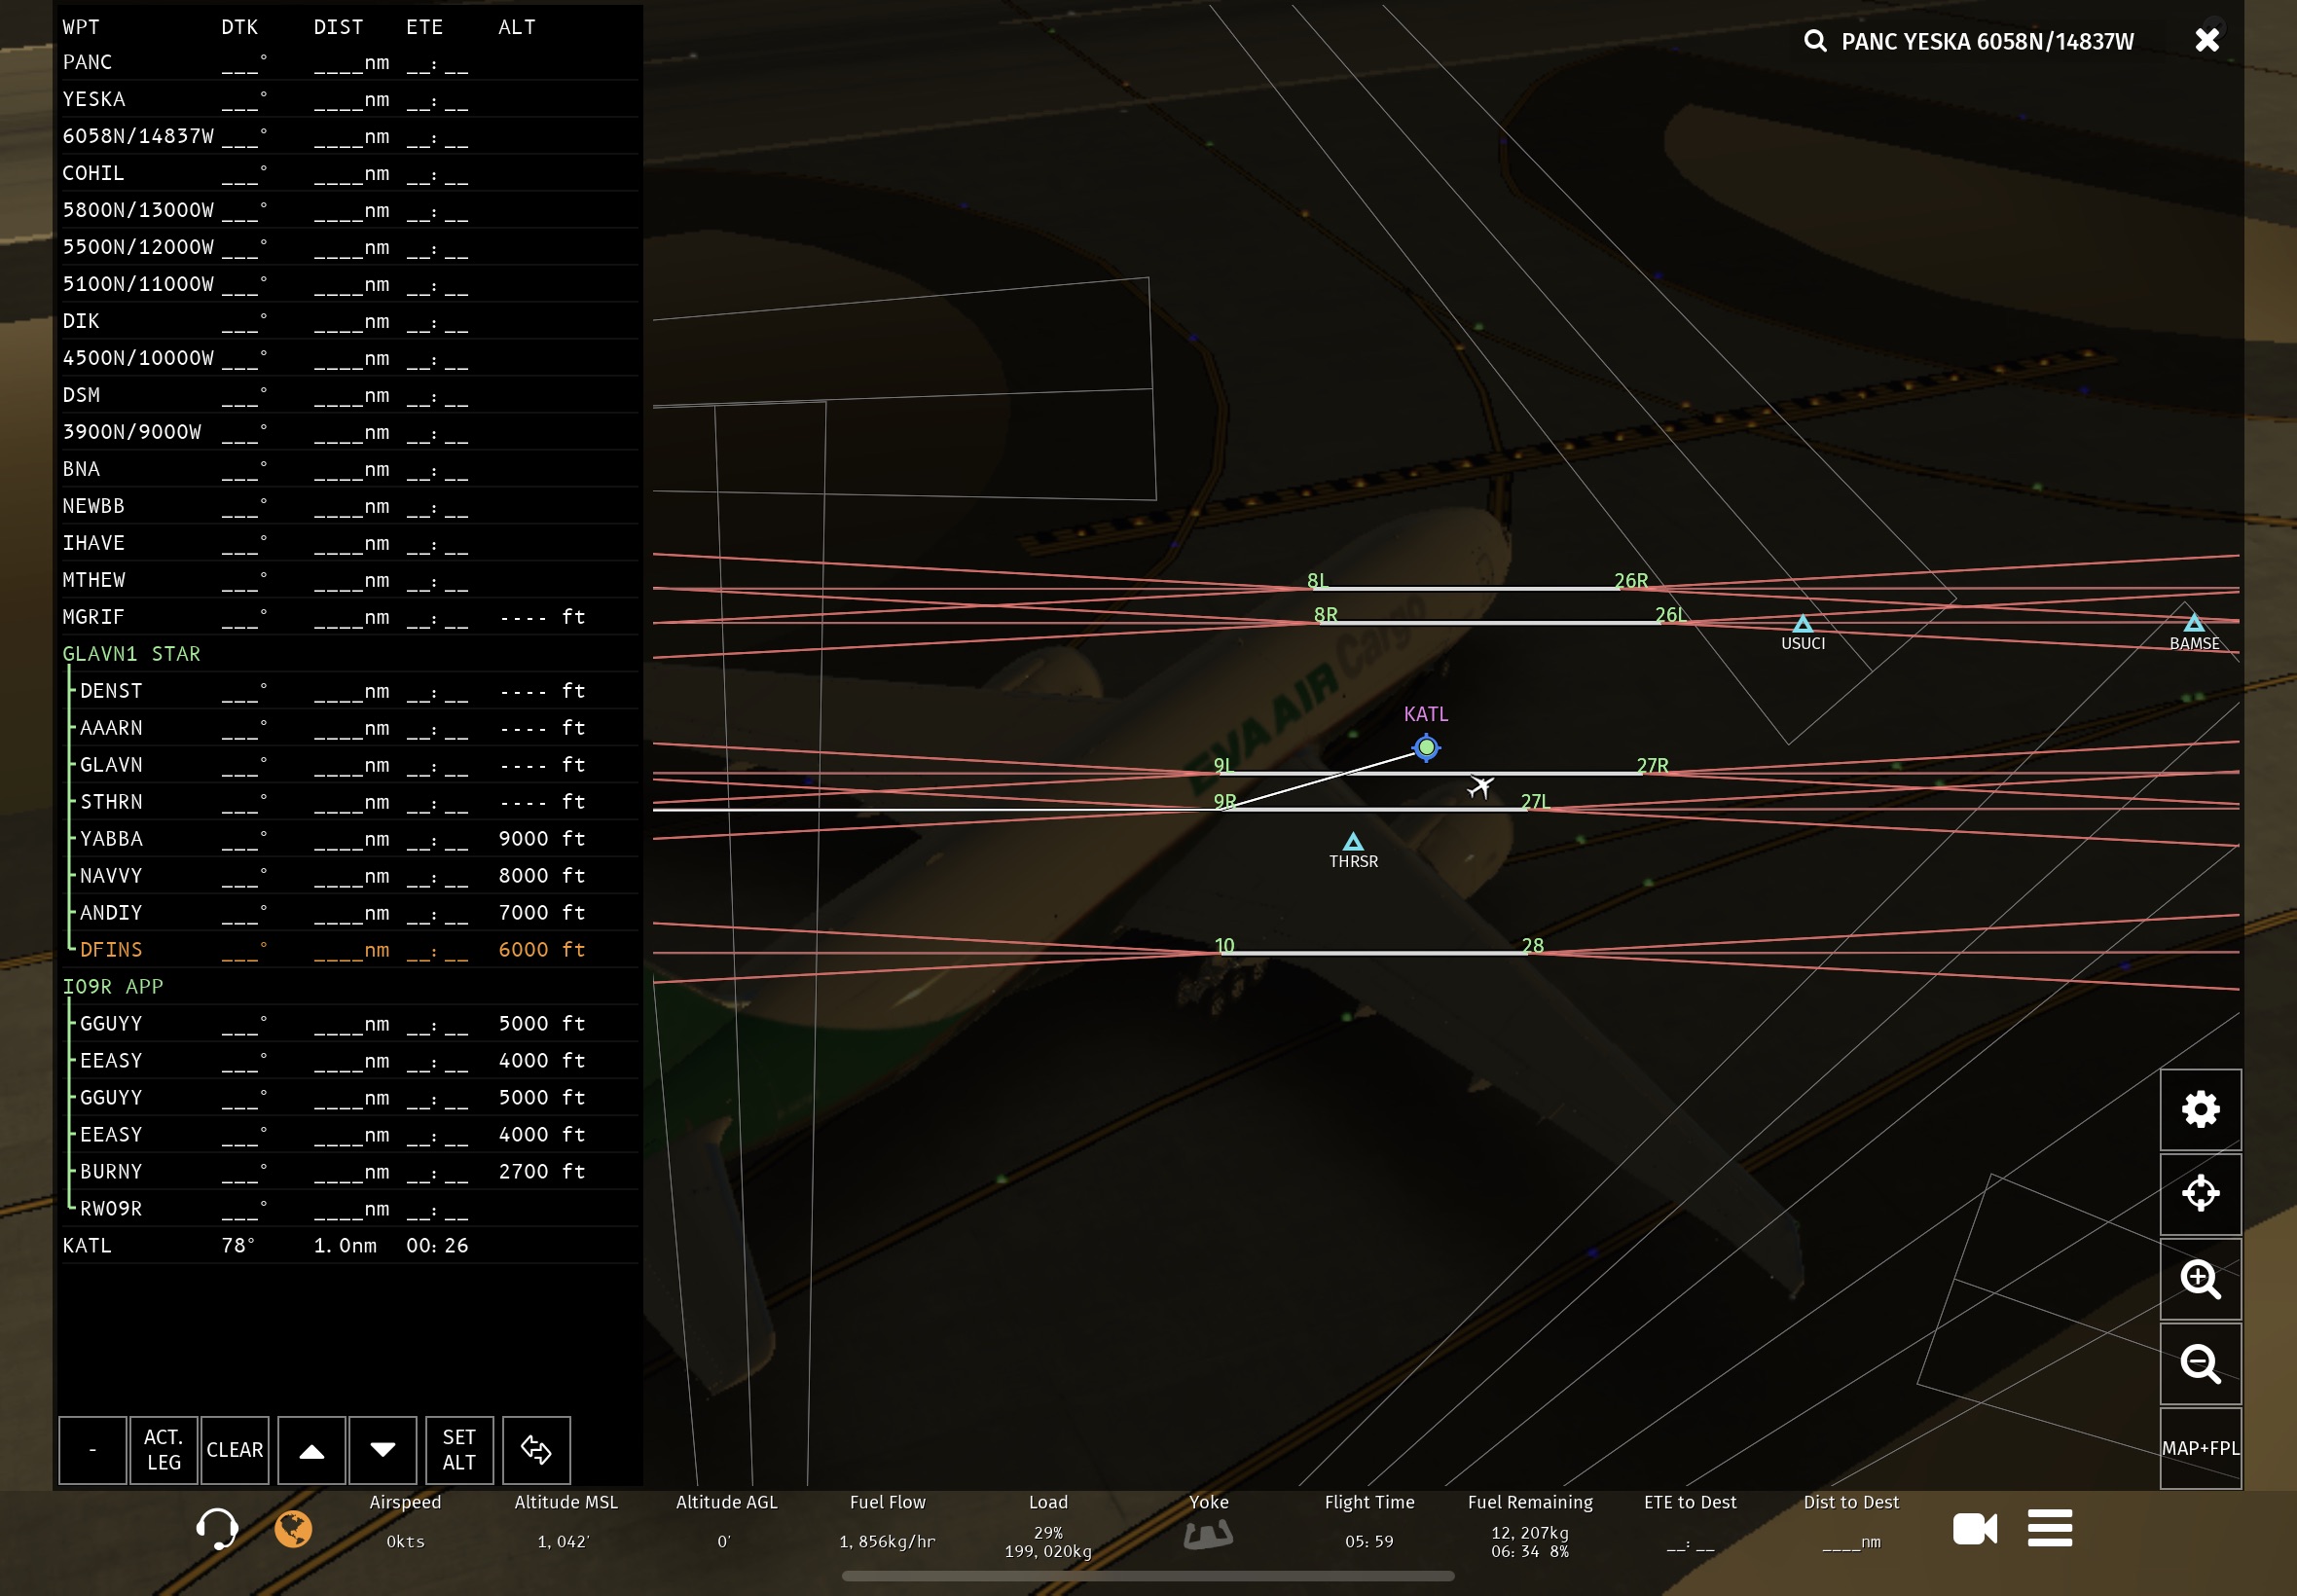Image resolution: width=2297 pixels, height=1596 pixels.
Task: Open the camera view icon
Action: click(x=1974, y=1528)
